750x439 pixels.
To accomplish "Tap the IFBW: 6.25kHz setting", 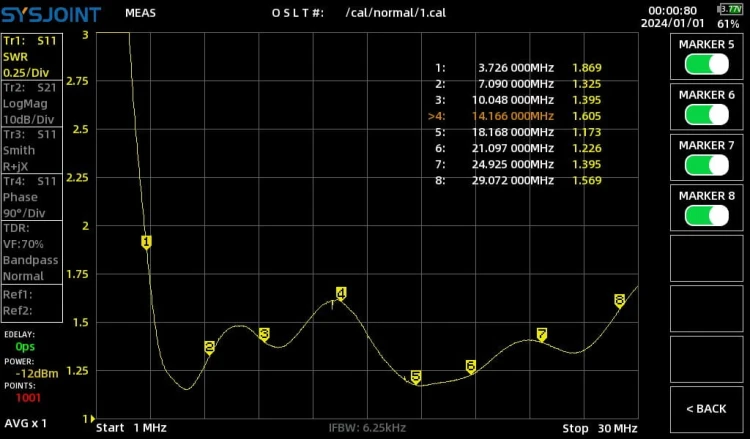I will coord(367,428).
